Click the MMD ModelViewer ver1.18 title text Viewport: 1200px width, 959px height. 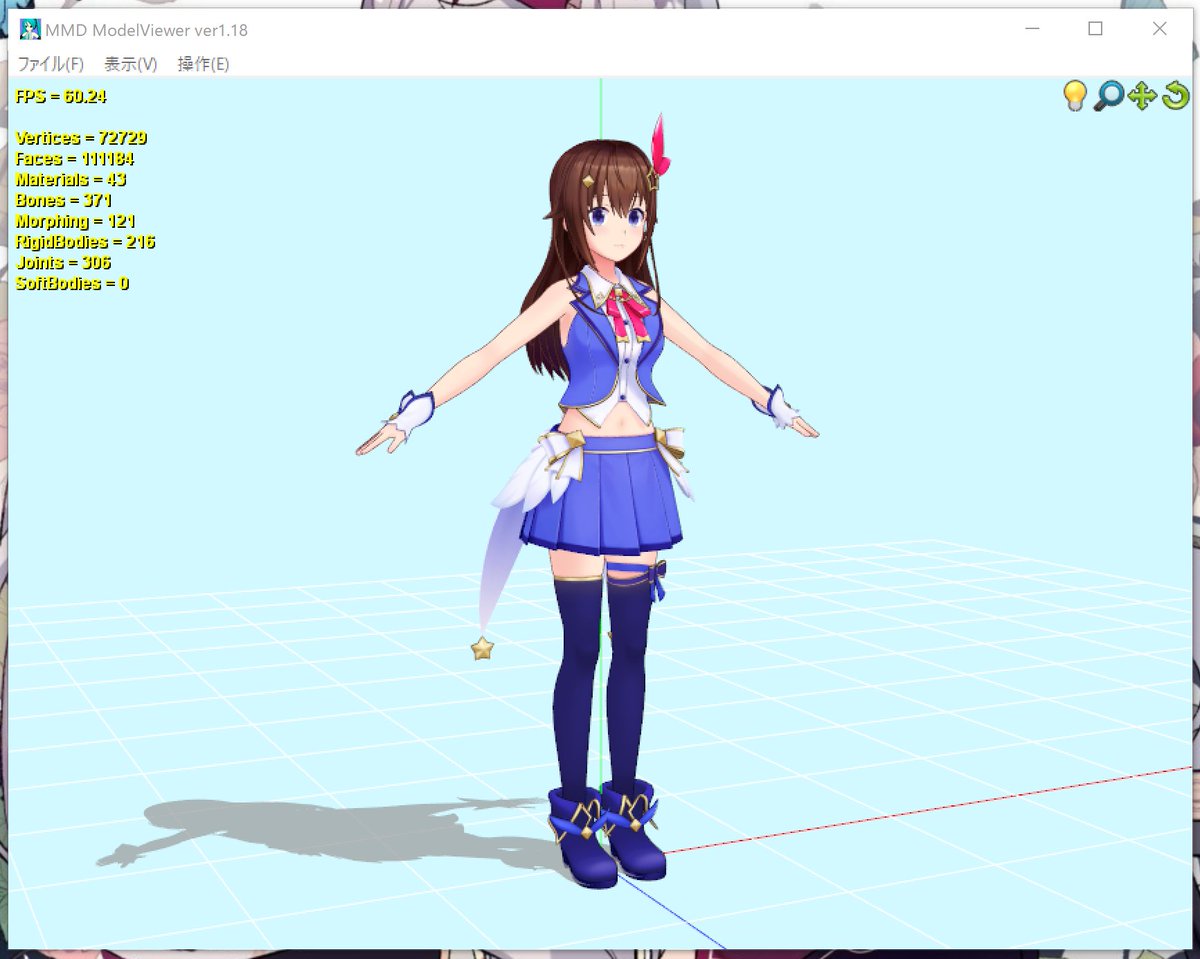pyautogui.click(x=146, y=30)
